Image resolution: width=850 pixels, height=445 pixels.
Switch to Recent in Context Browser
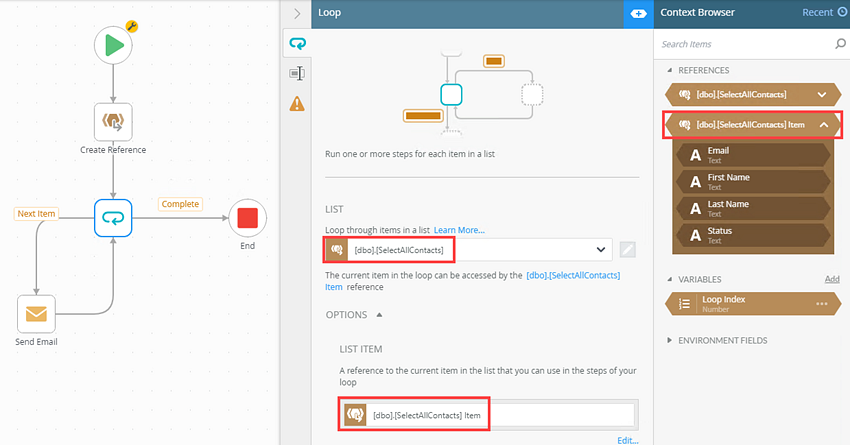pyautogui.click(x=817, y=12)
